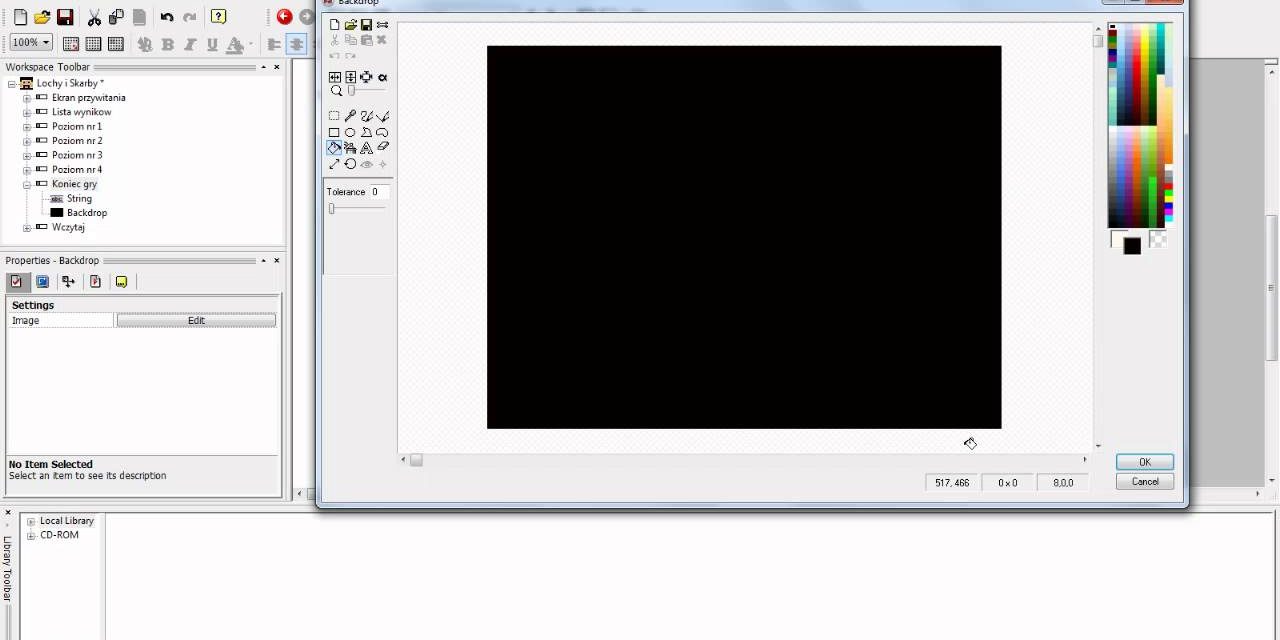Image resolution: width=1280 pixels, height=640 pixels.
Task: Select the String object in workspace tree
Action: pos(79,199)
